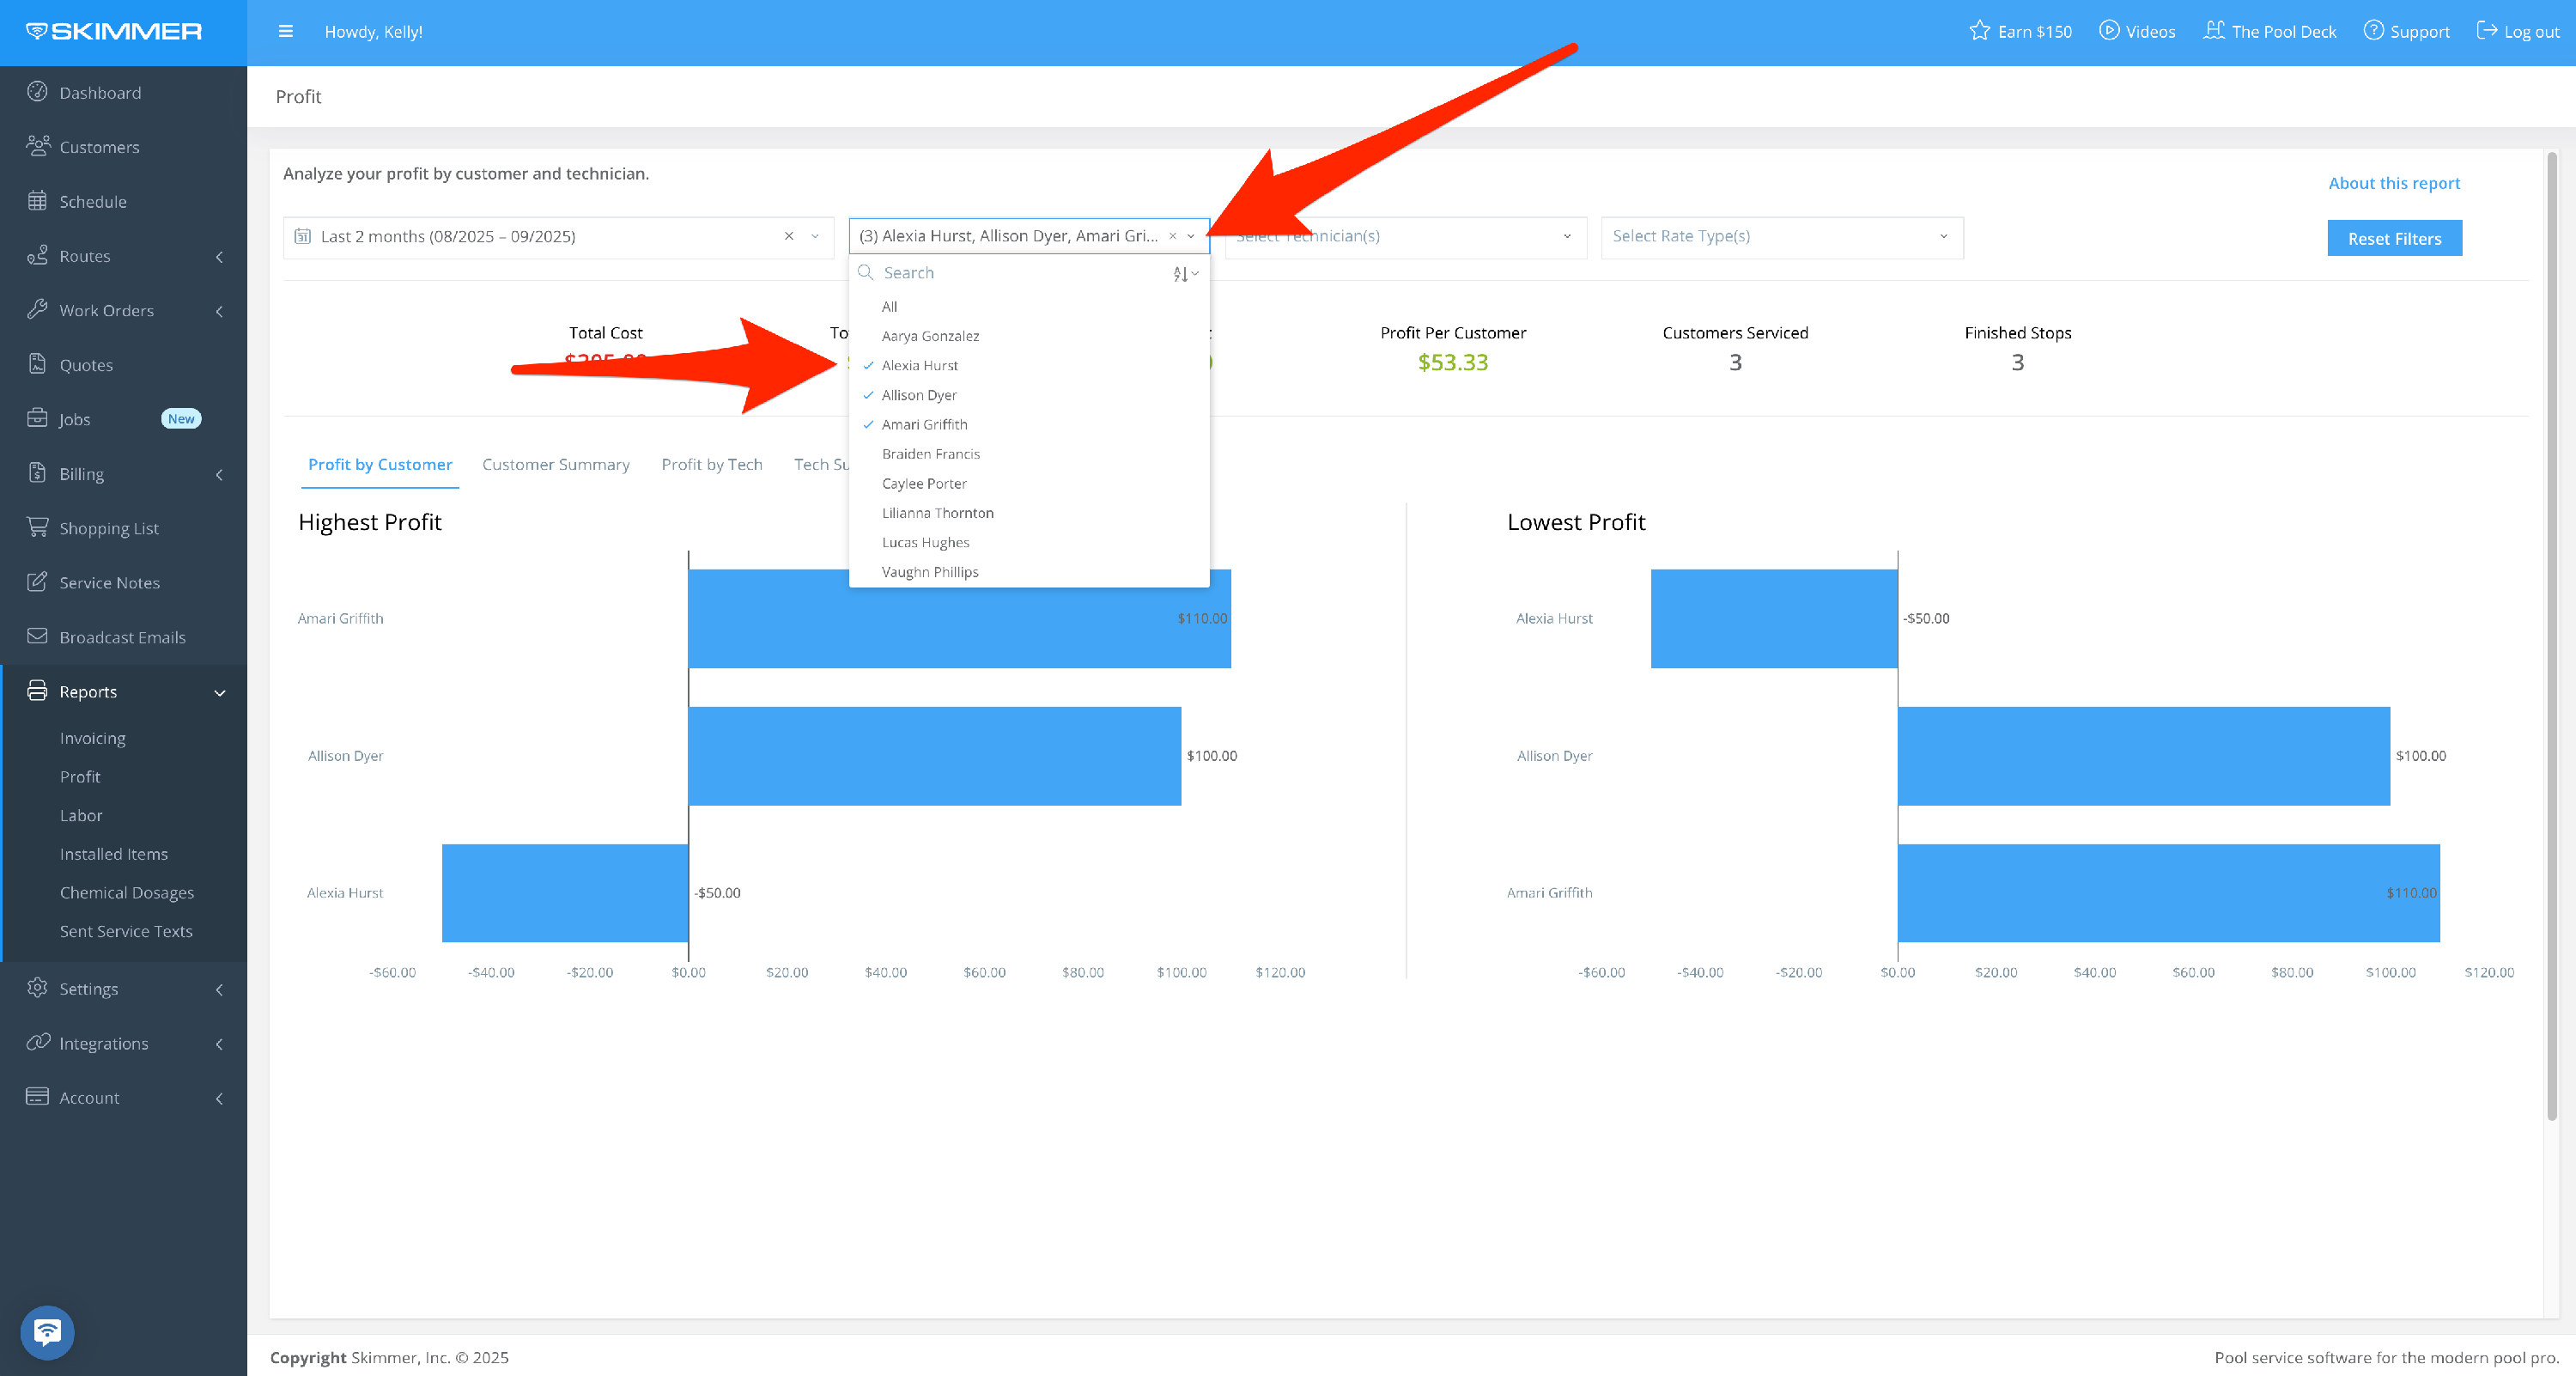Uncheck Alexia Hurst in customer list

click(919, 365)
